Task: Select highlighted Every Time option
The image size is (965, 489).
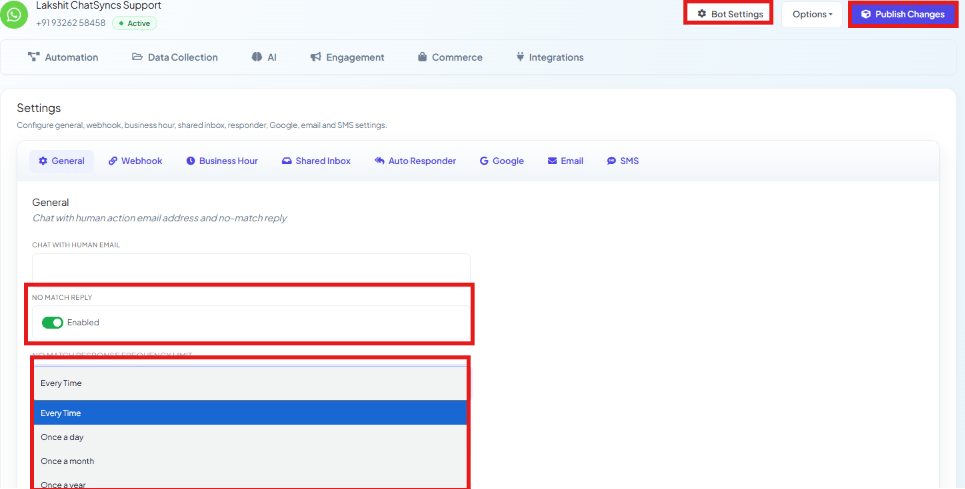Action: [250, 413]
